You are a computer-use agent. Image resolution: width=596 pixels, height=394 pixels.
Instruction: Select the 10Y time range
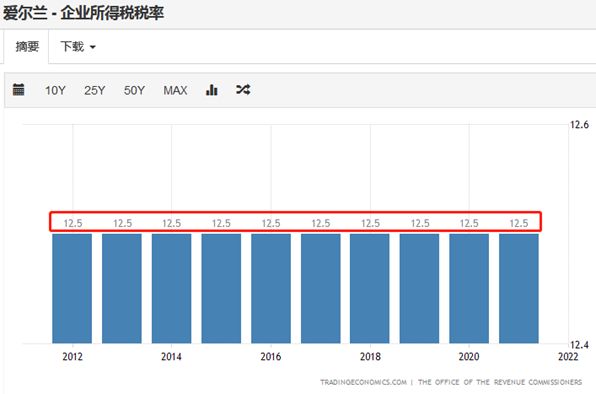coord(55,90)
